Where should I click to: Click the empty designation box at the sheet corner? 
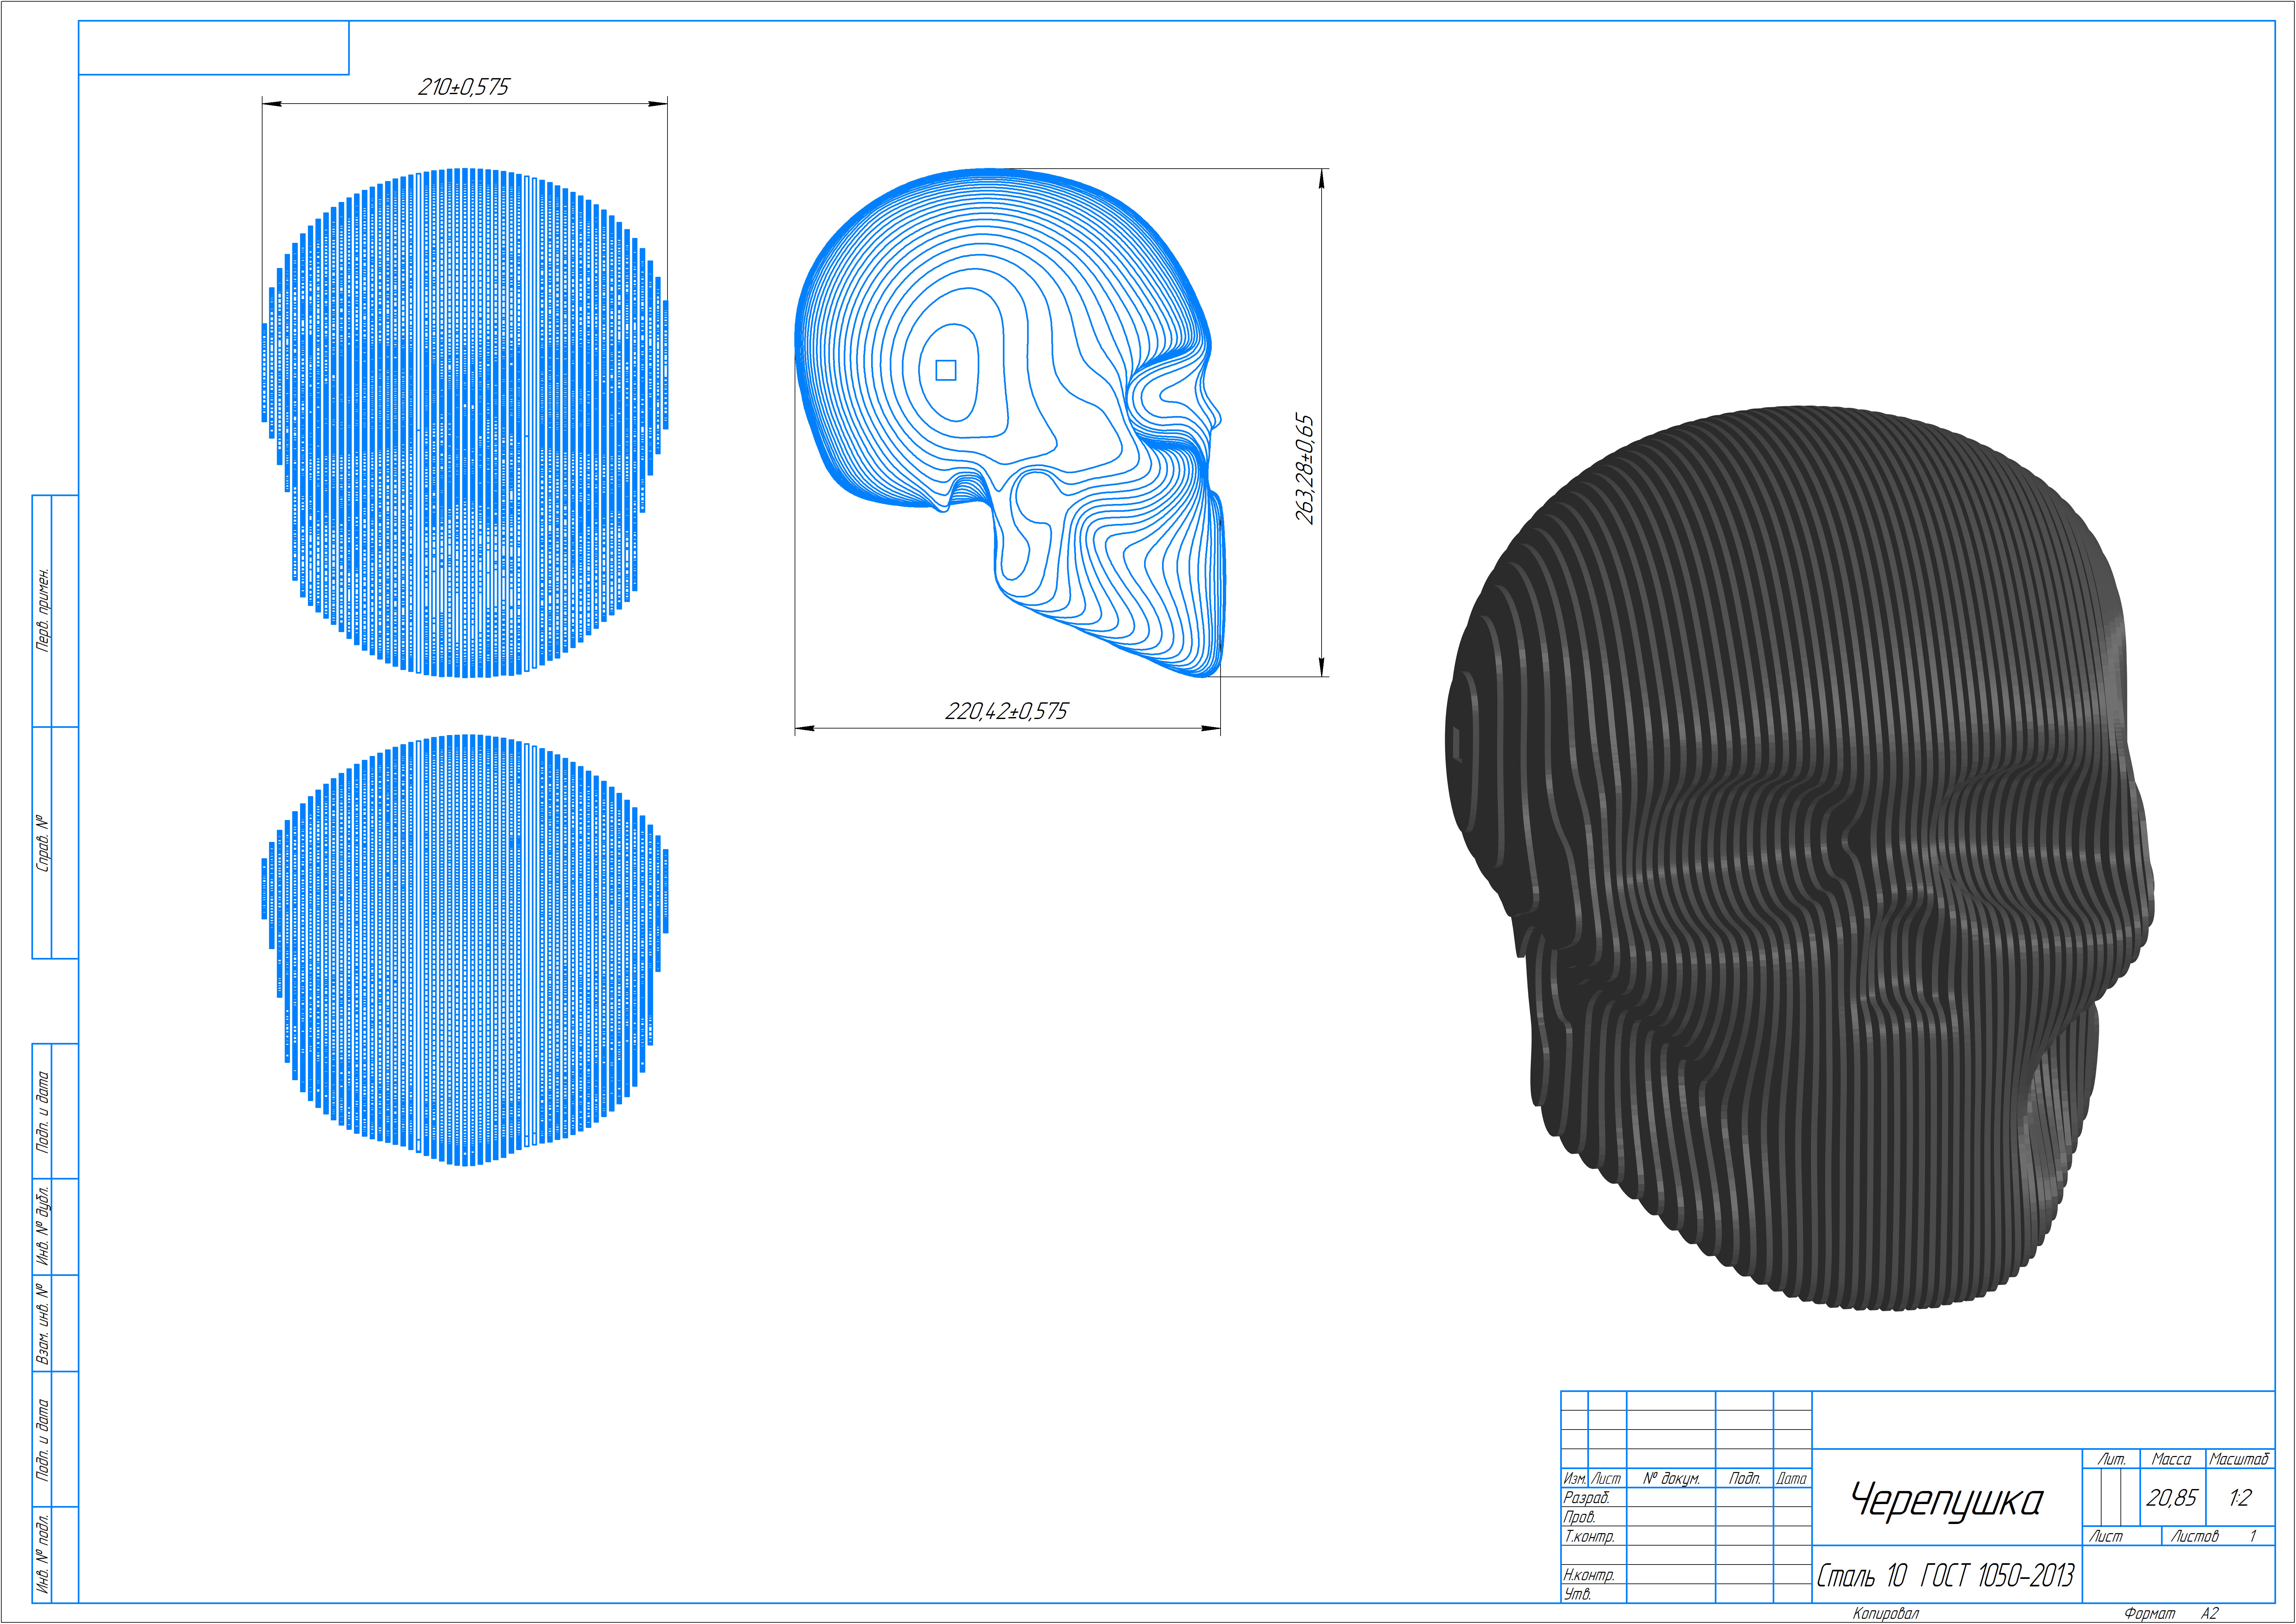click(x=214, y=48)
